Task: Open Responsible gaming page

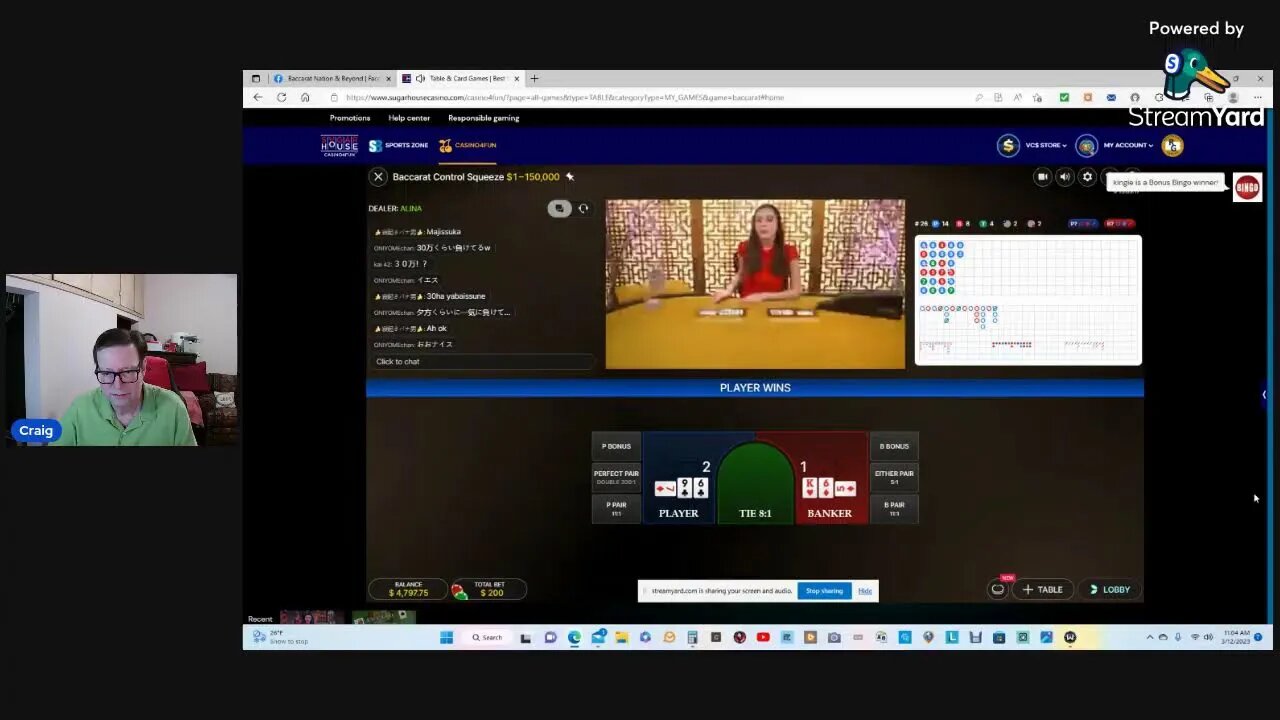Action: [484, 118]
